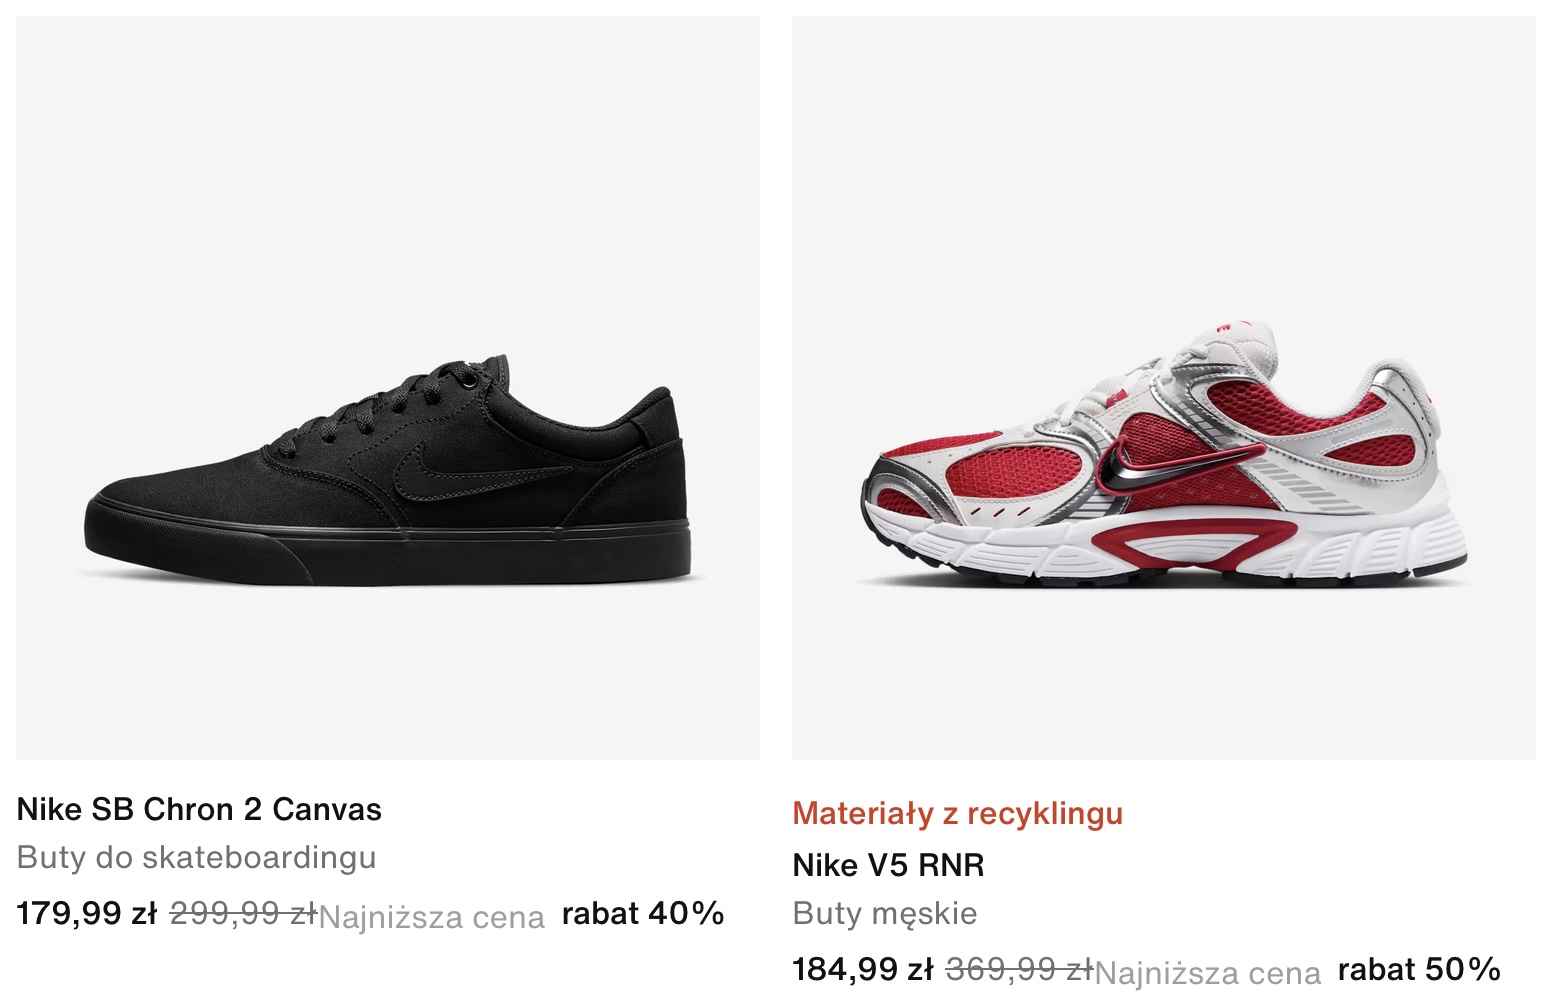
Task: Click the 'rabat 40%' discount label
Action: coord(643,913)
